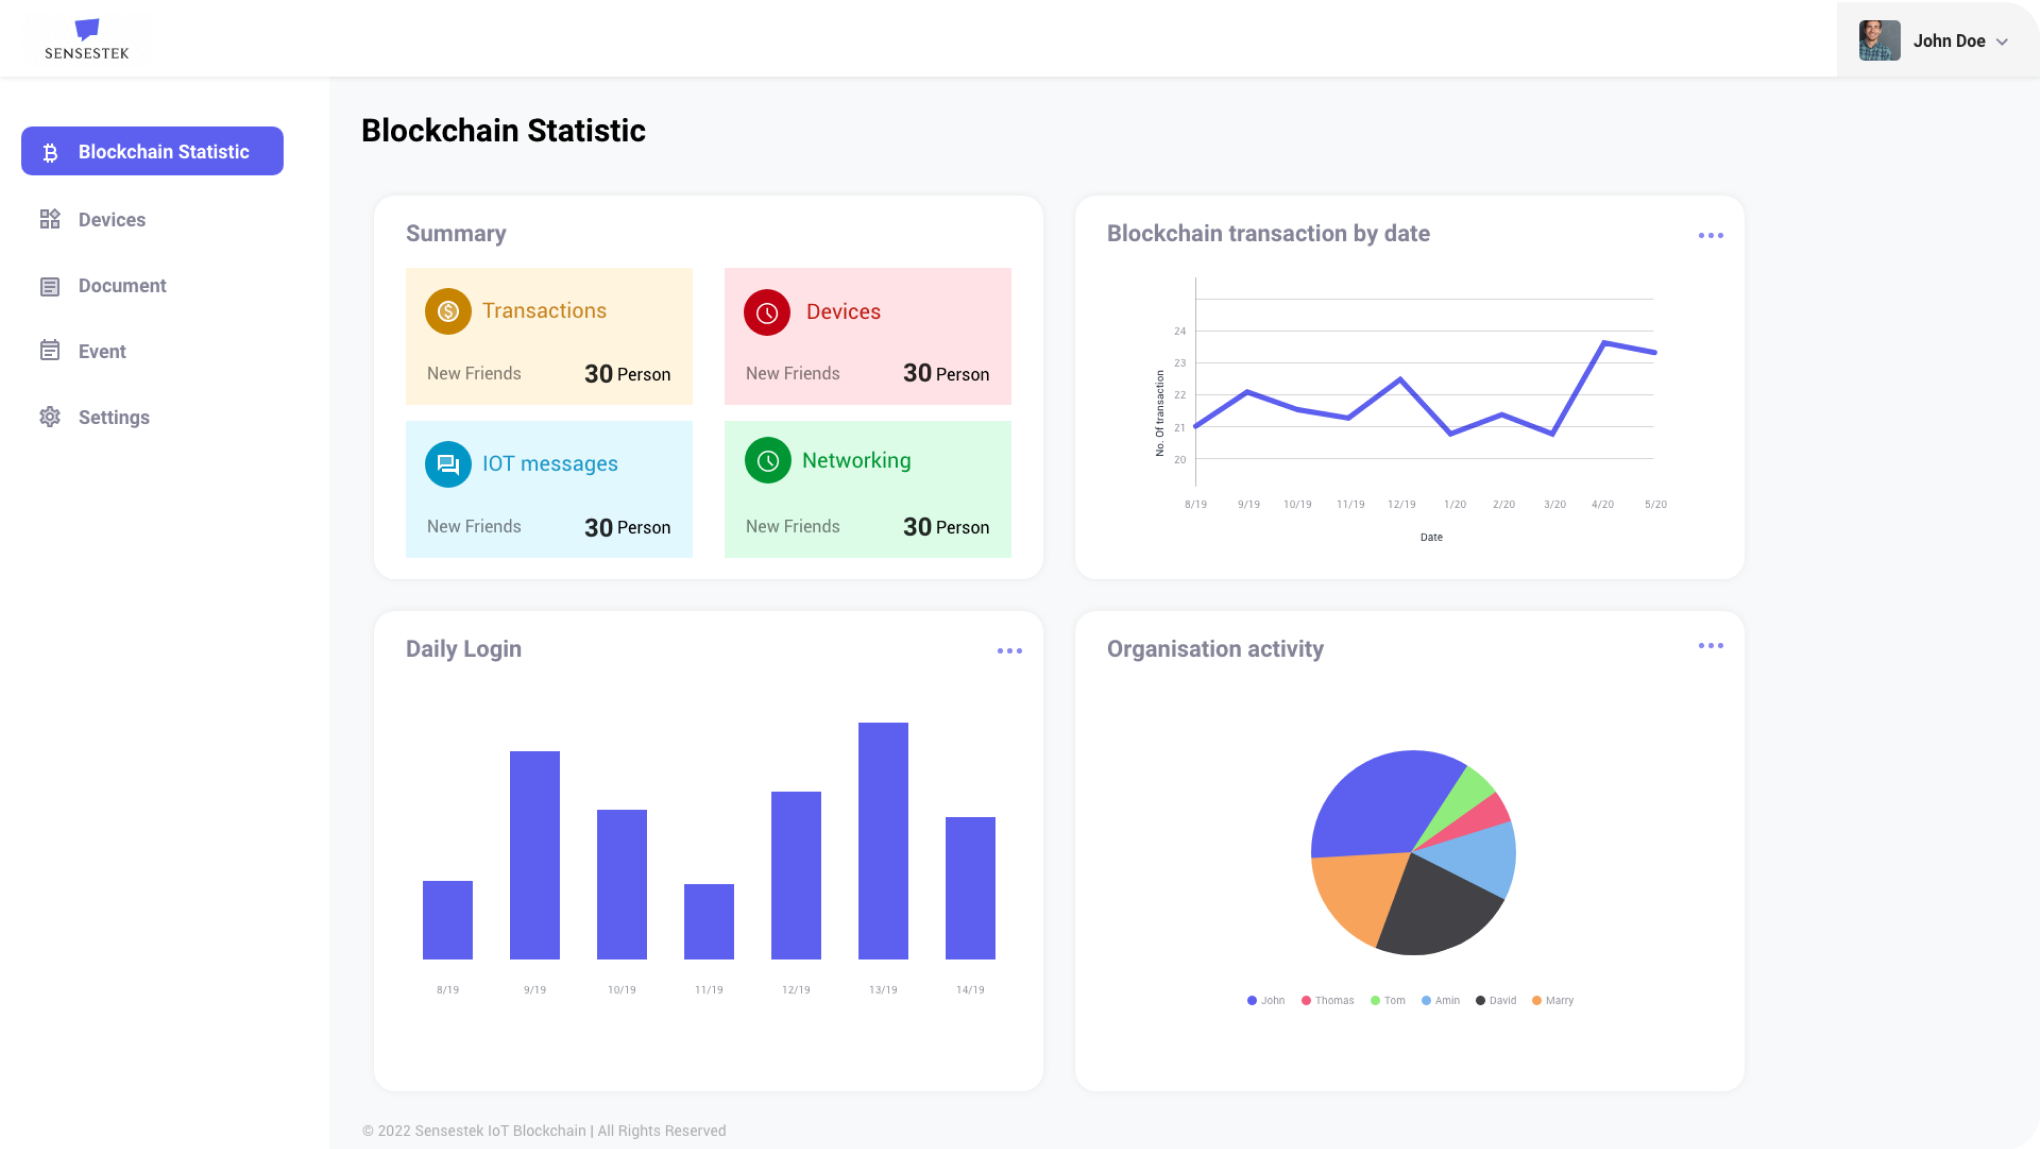
Task: Expand the John Doe user dropdown chevron
Action: point(2002,42)
